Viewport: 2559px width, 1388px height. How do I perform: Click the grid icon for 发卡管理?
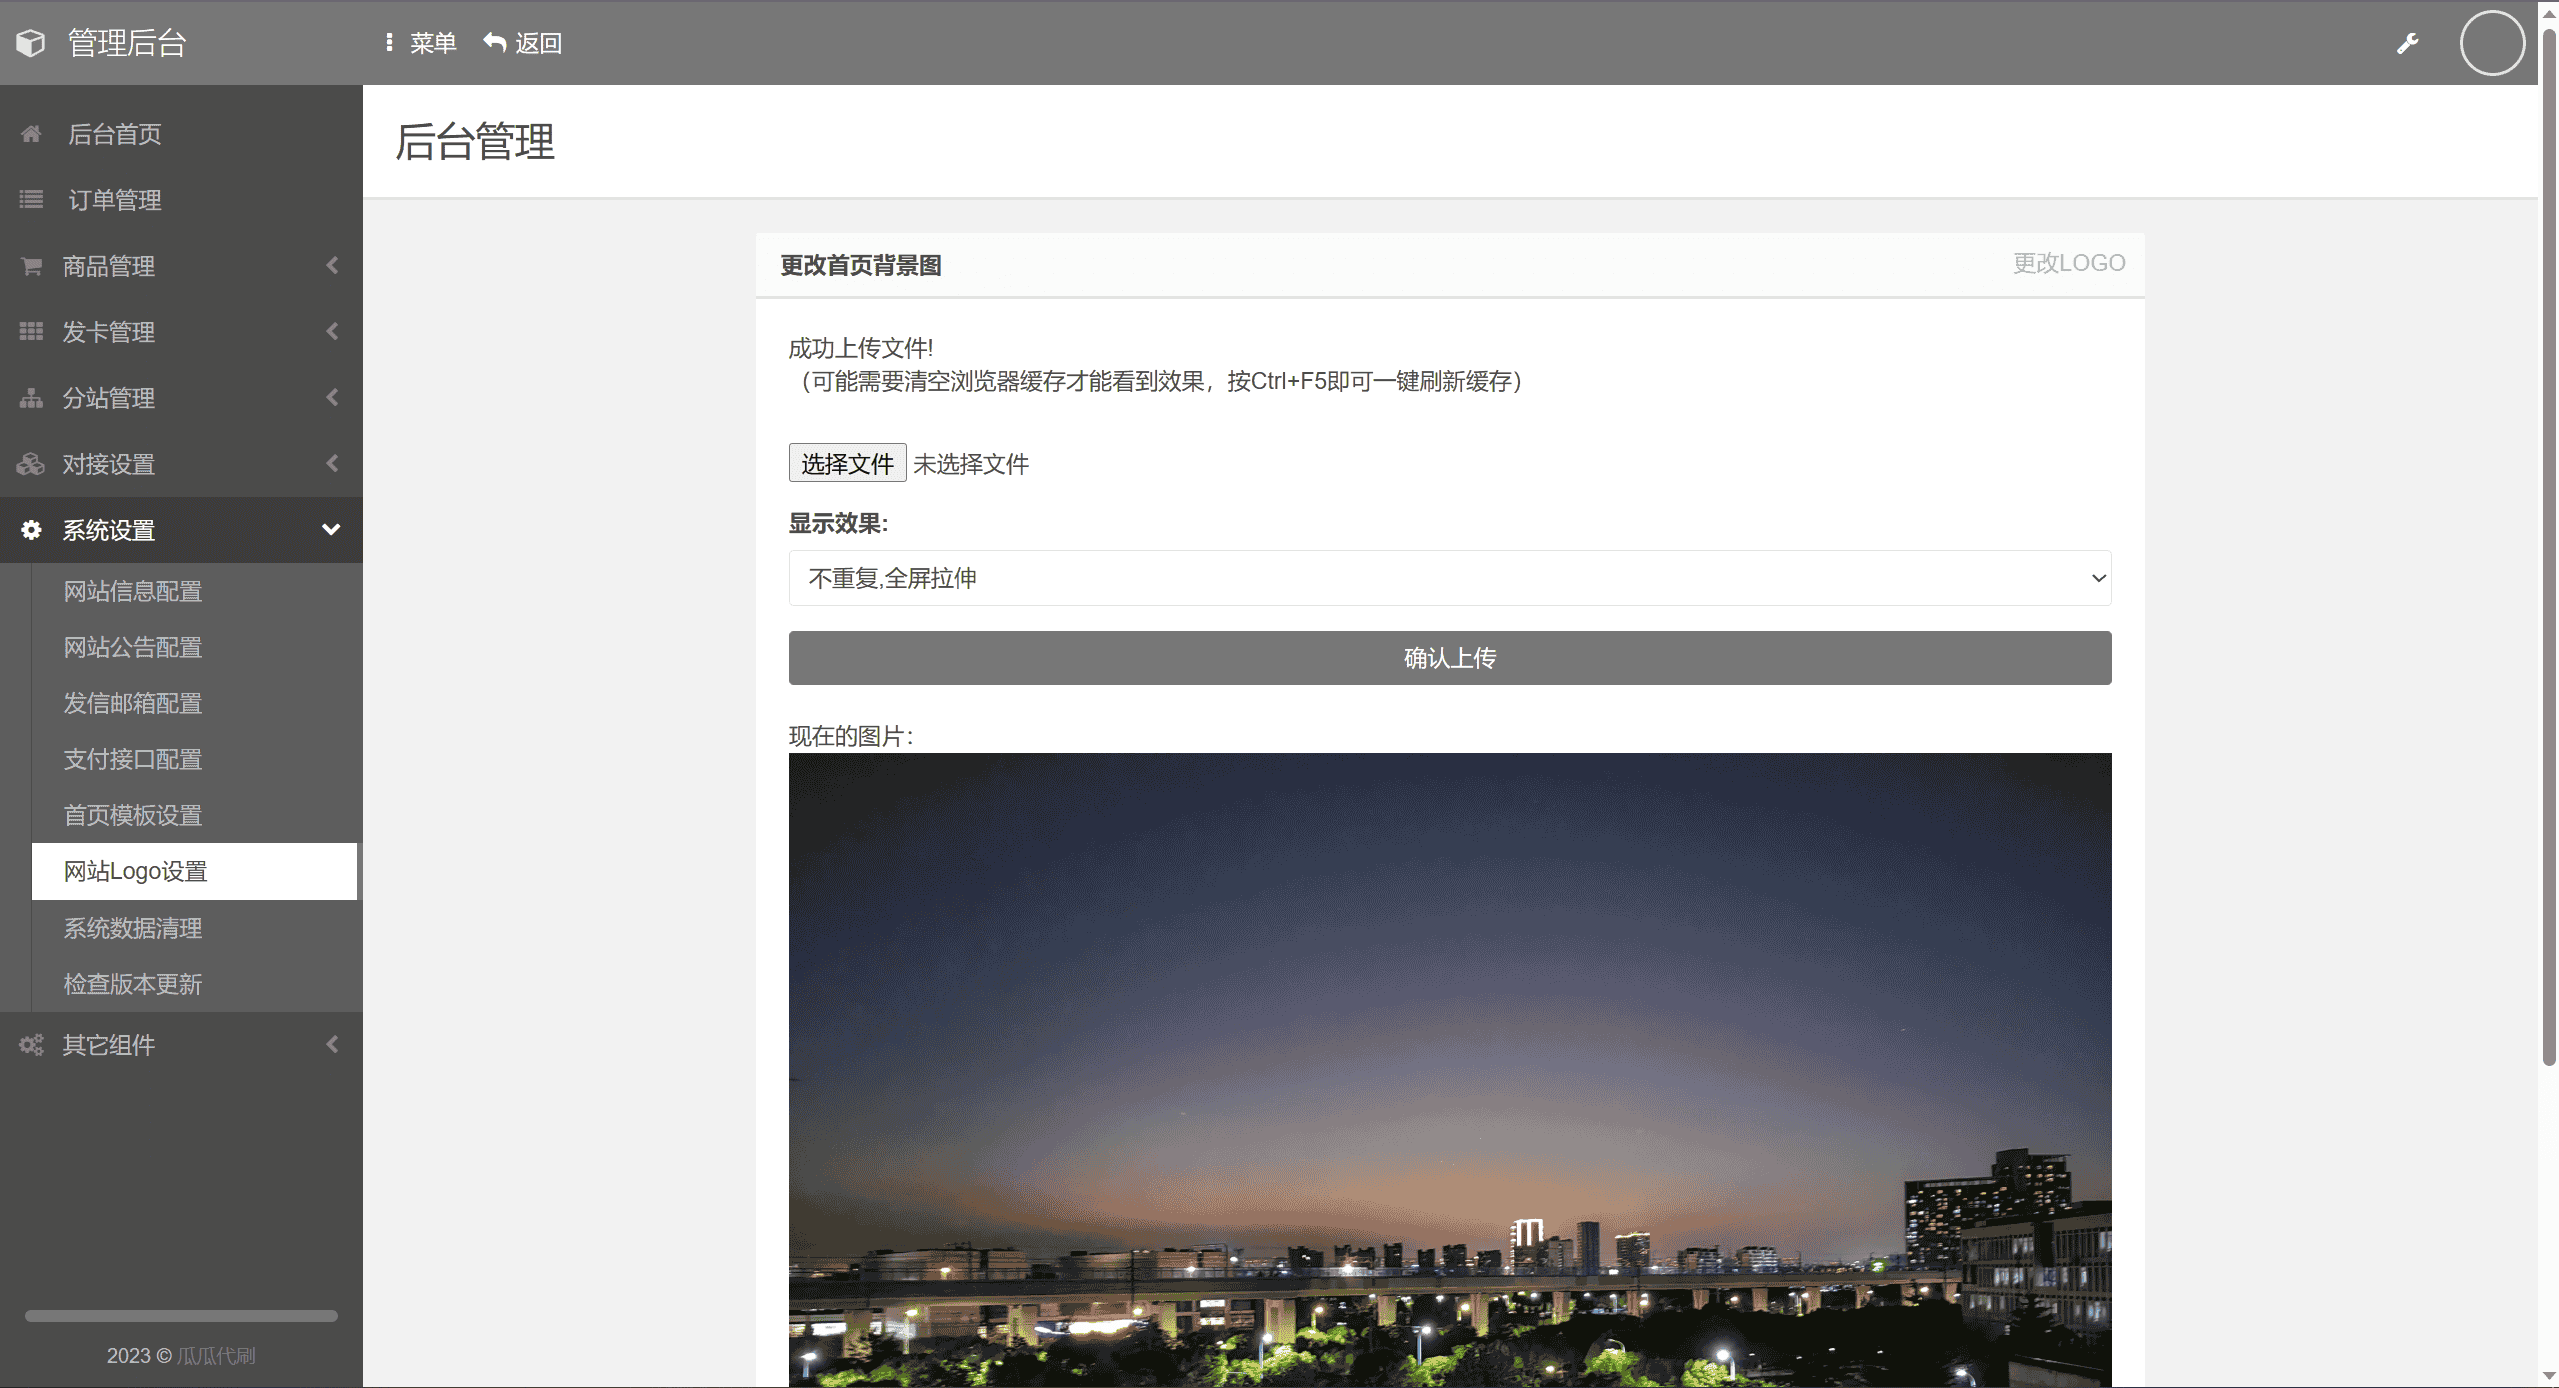tap(31, 332)
